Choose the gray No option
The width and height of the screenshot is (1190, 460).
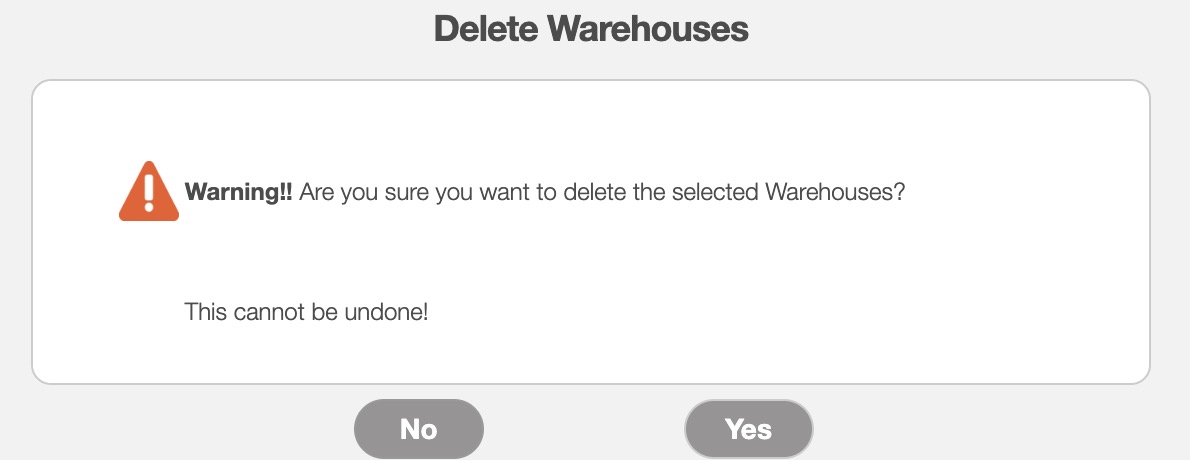418,429
